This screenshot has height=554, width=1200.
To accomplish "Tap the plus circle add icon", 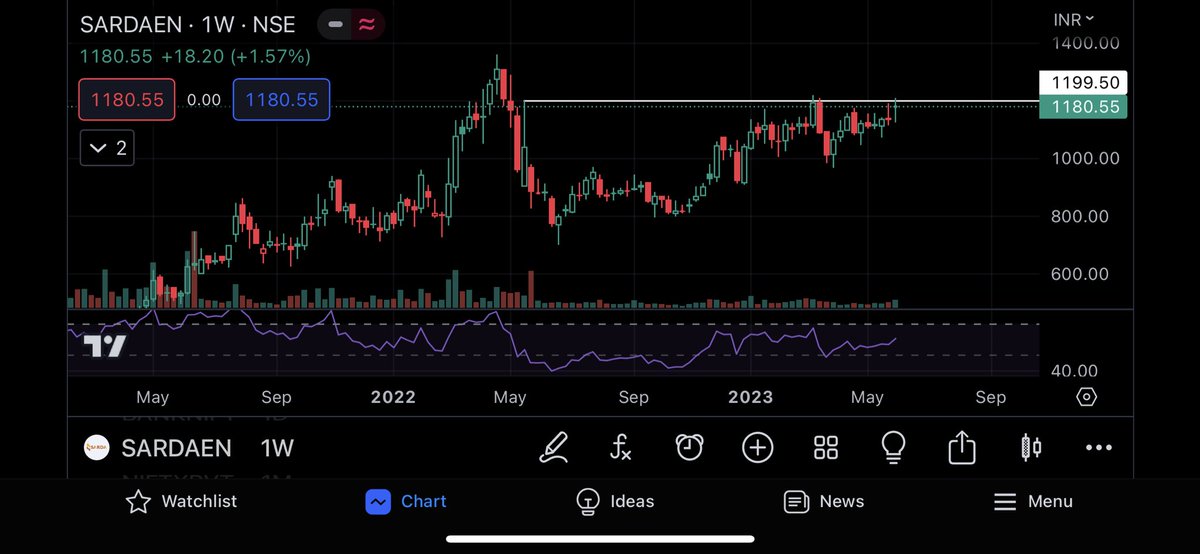I will (757, 447).
